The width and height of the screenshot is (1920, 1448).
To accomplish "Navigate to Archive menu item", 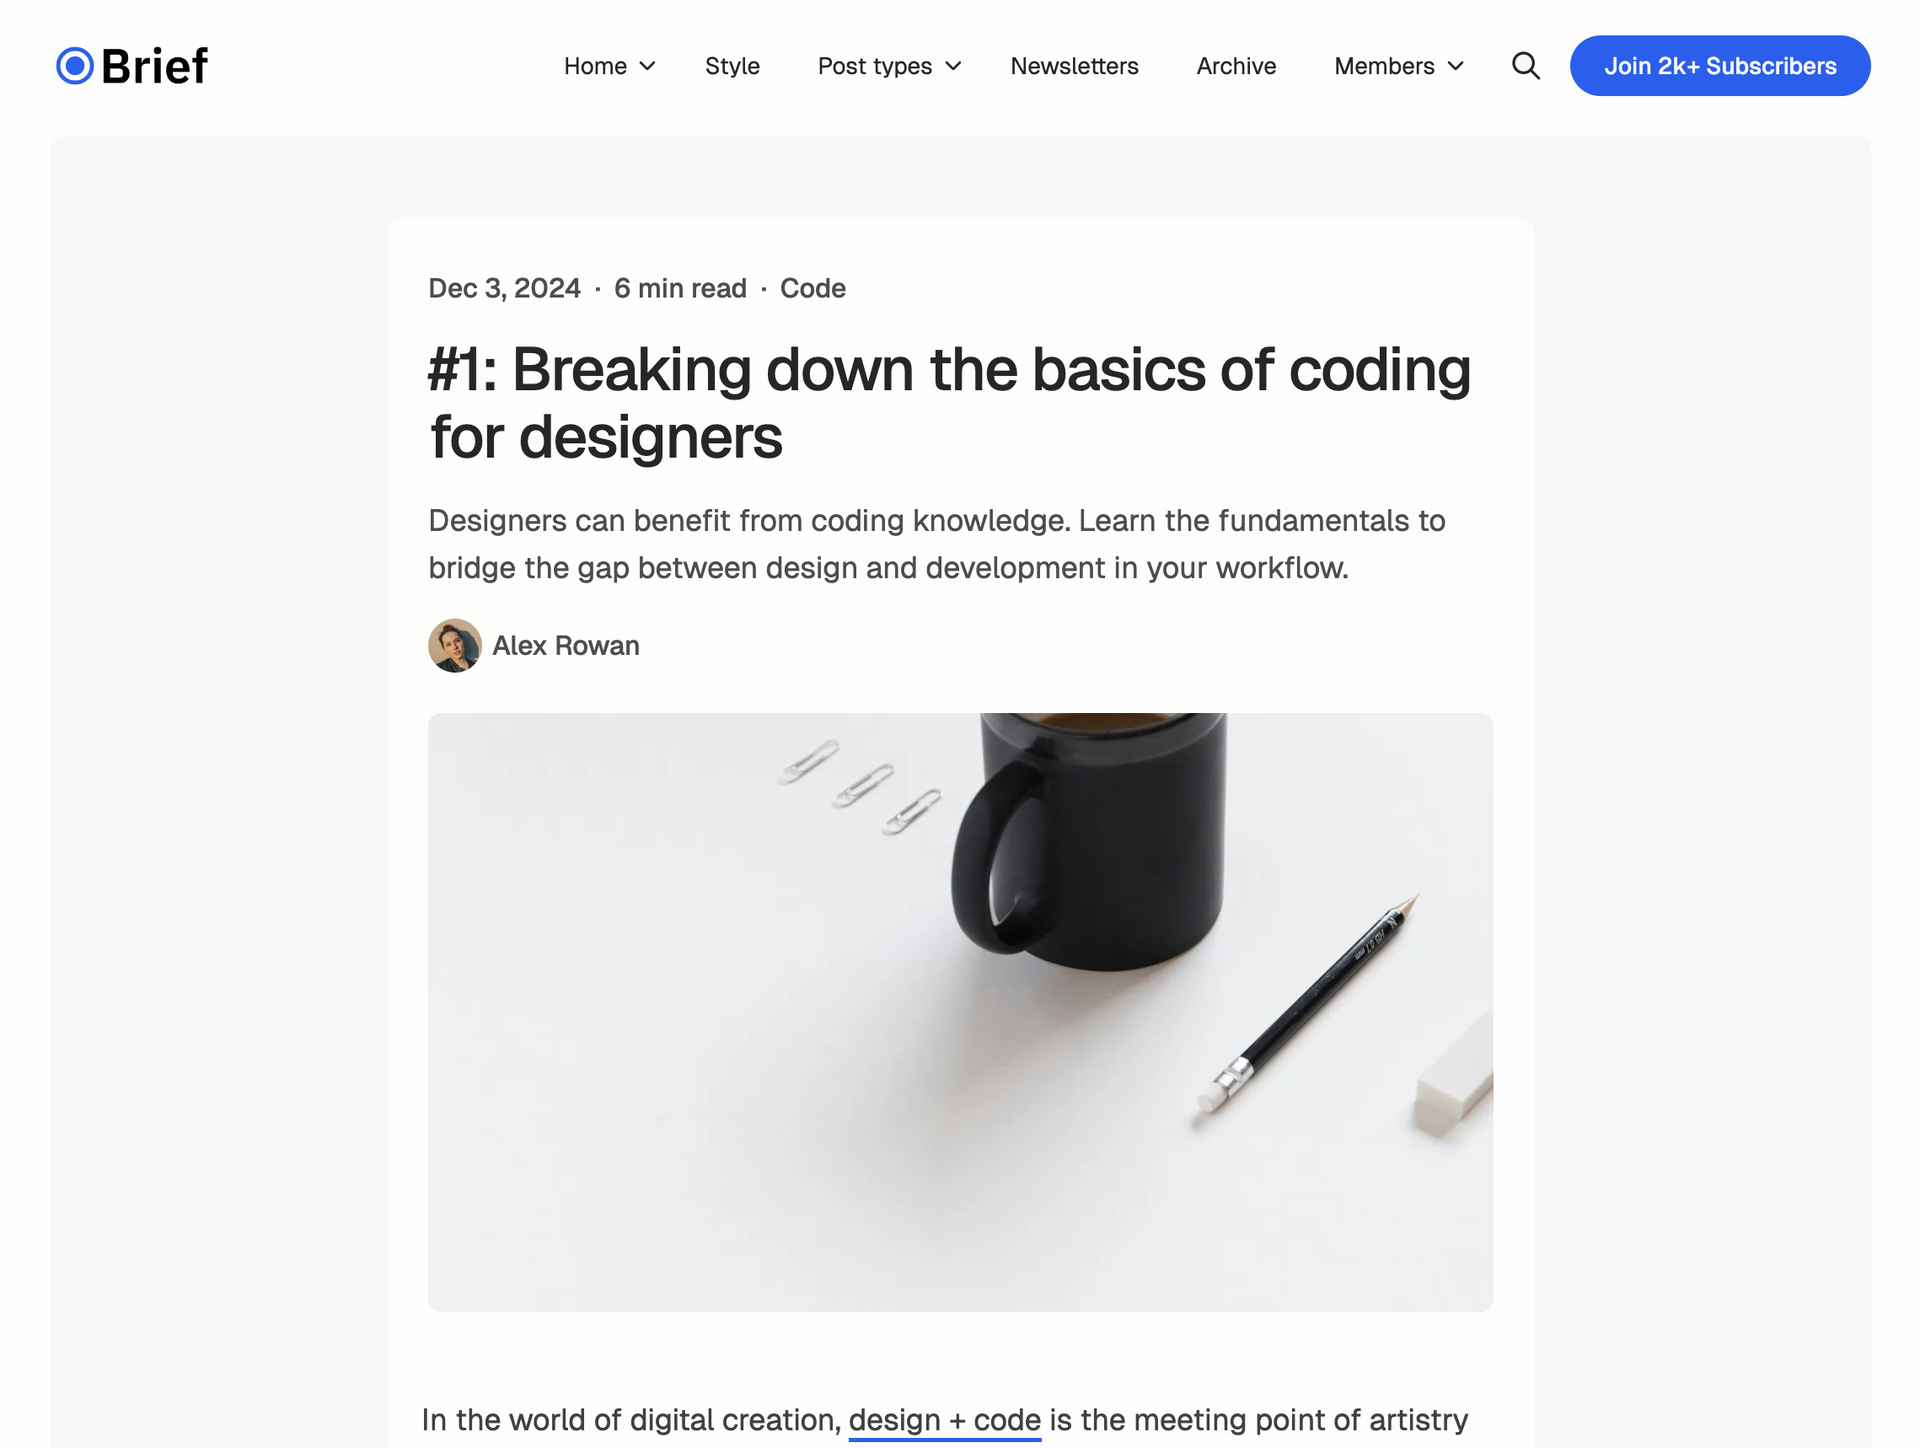I will 1234,65.
